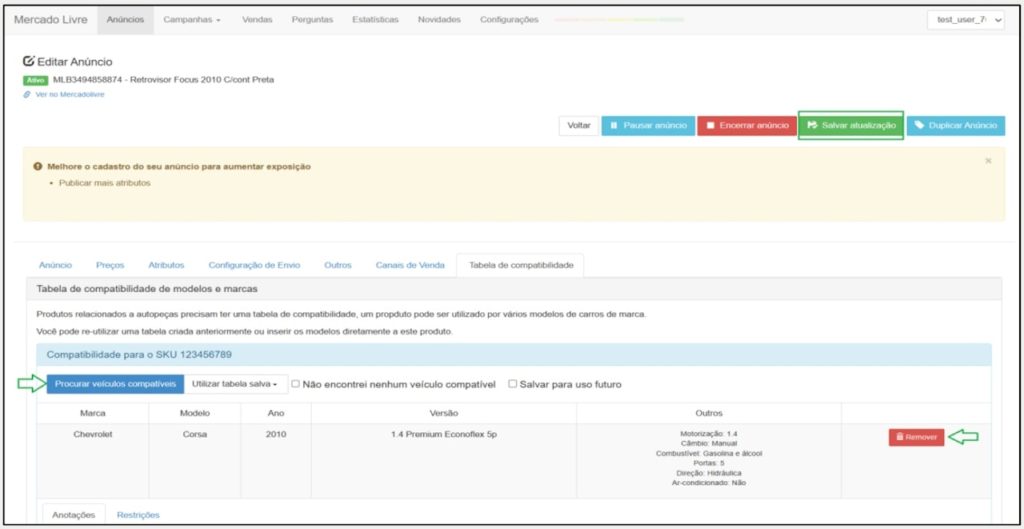
Task: Click Procurar veículos compatíveis button
Action: (x=115, y=384)
